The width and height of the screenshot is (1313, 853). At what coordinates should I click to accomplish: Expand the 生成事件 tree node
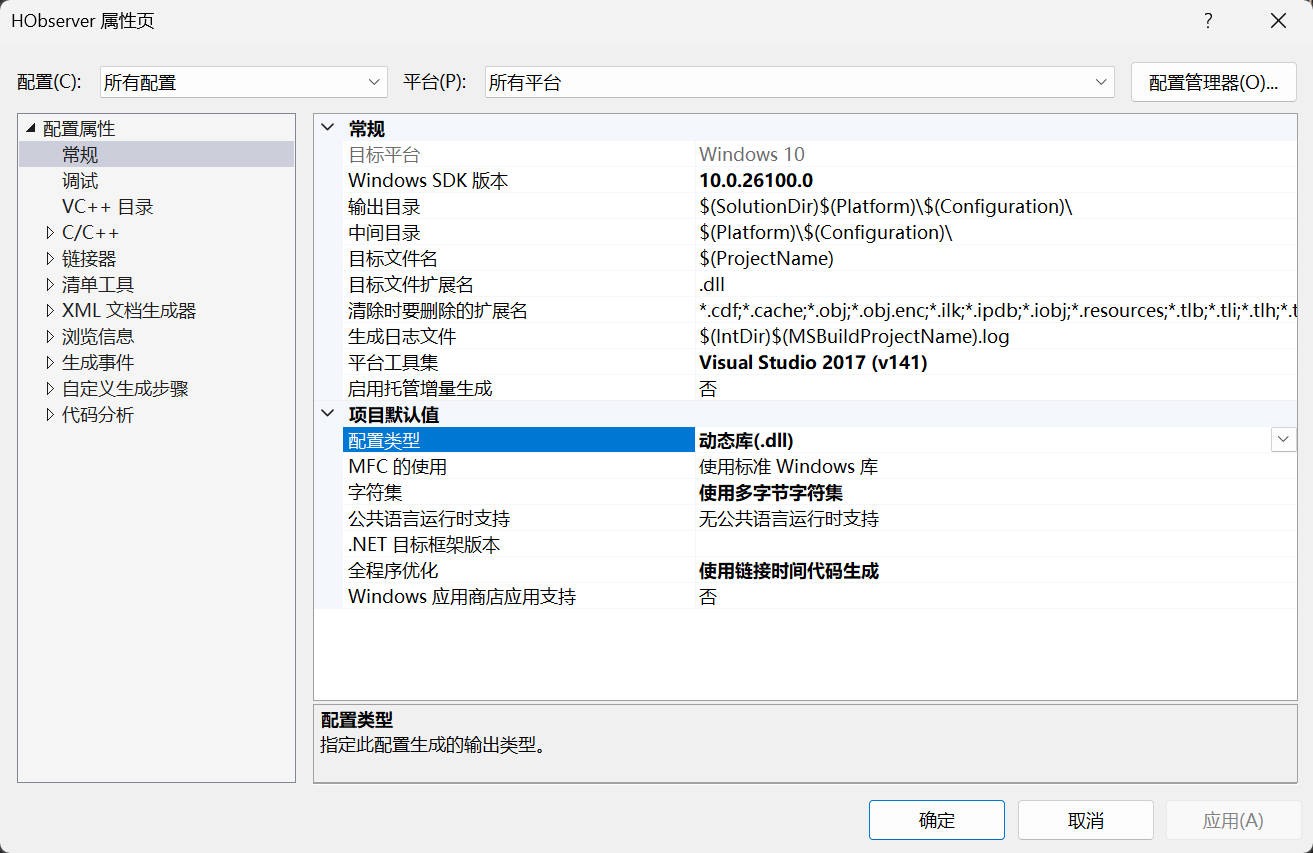[x=50, y=363]
